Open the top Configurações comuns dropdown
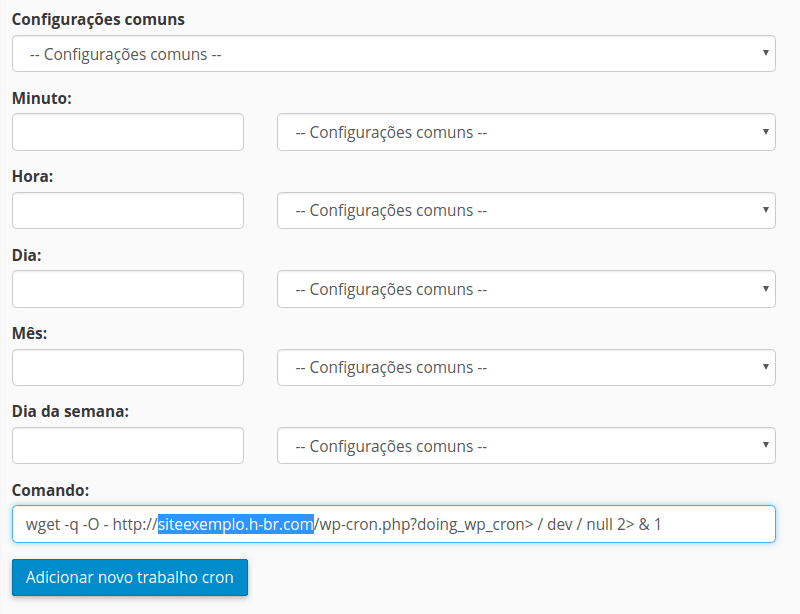The width and height of the screenshot is (800, 614). click(394, 54)
